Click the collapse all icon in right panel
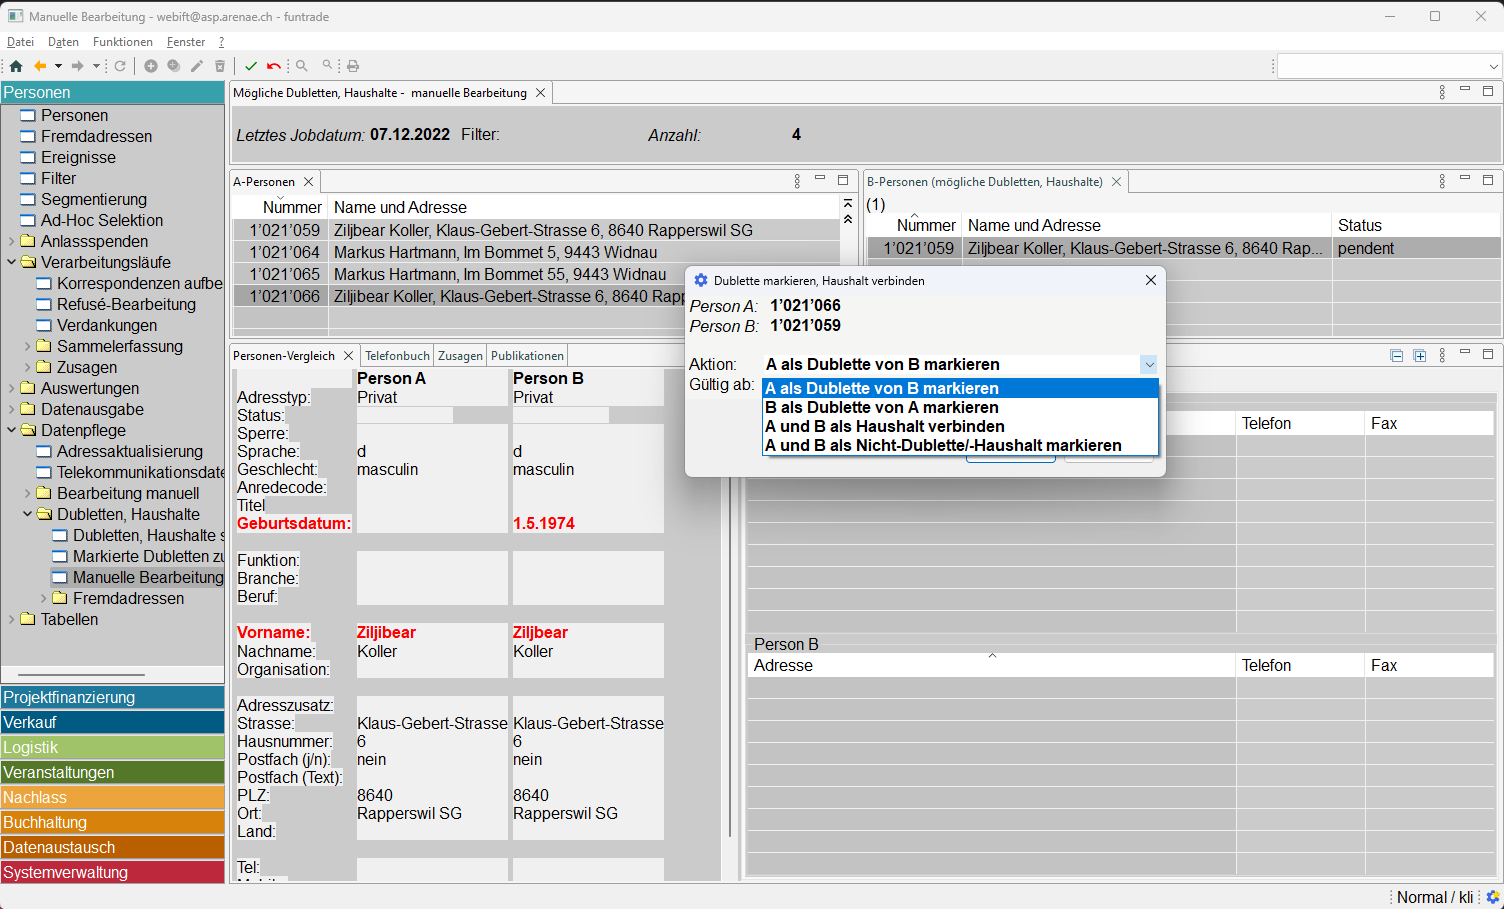The image size is (1504, 909). click(1397, 356)
